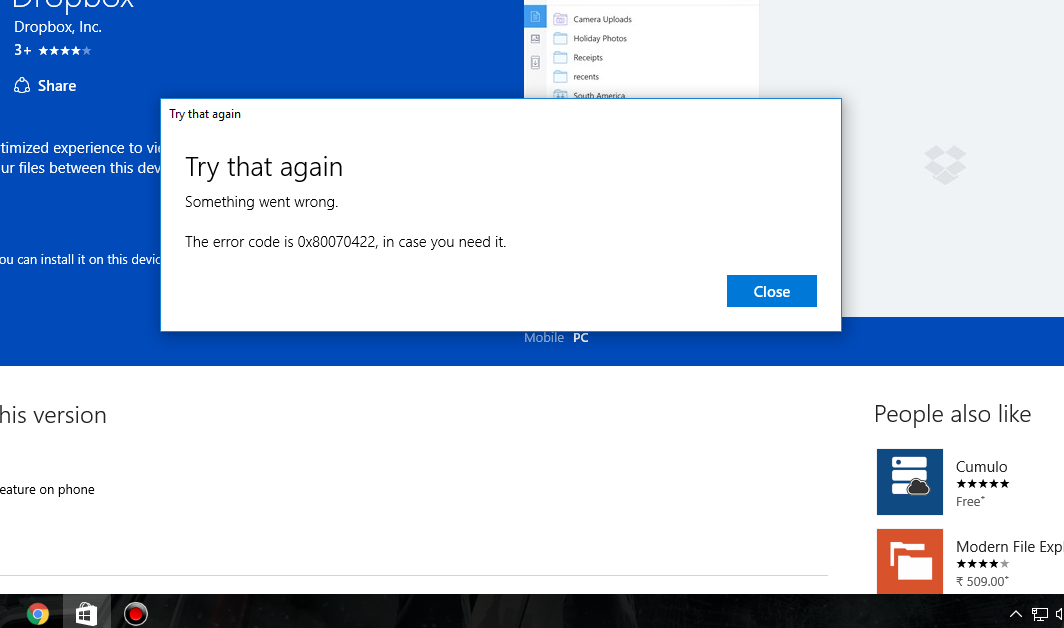Open the red record app in taskbar
Screen dimensions: 1064x628
click(x=136, y=614)
